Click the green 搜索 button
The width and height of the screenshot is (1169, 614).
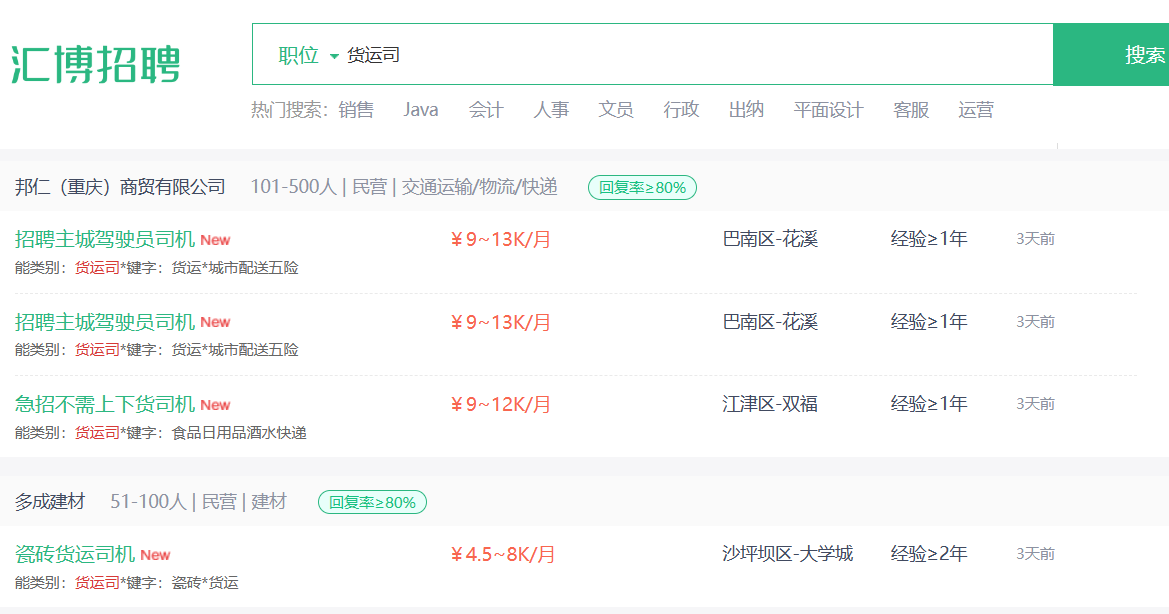(x=1111, y=54)
